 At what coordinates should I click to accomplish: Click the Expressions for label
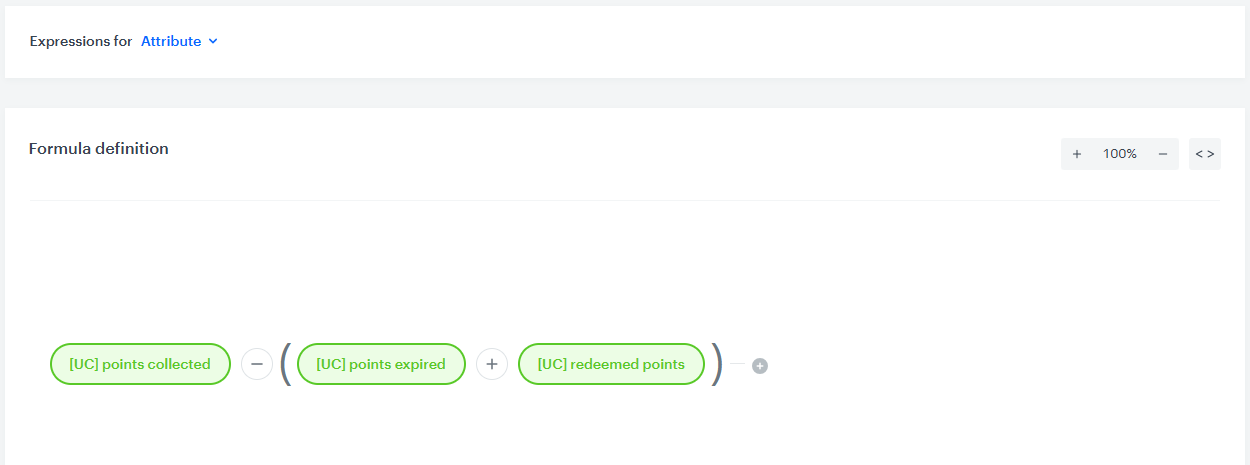point(81,41)
